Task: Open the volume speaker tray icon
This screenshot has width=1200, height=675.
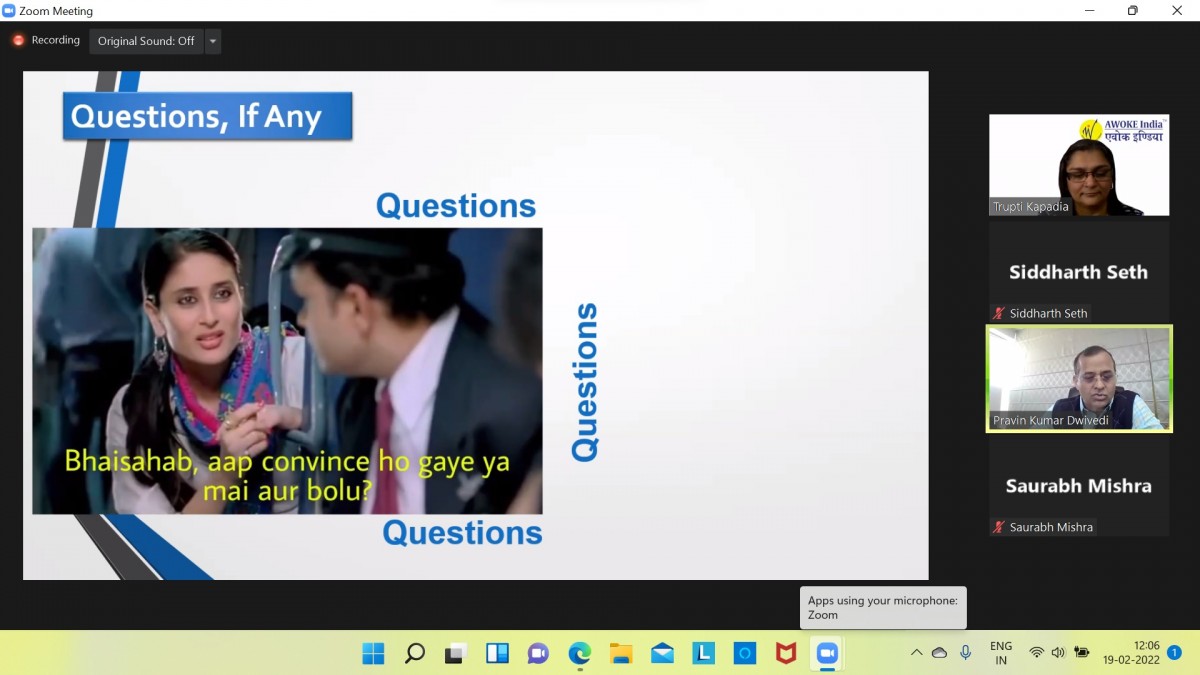Action: [x=1058, y=653]
